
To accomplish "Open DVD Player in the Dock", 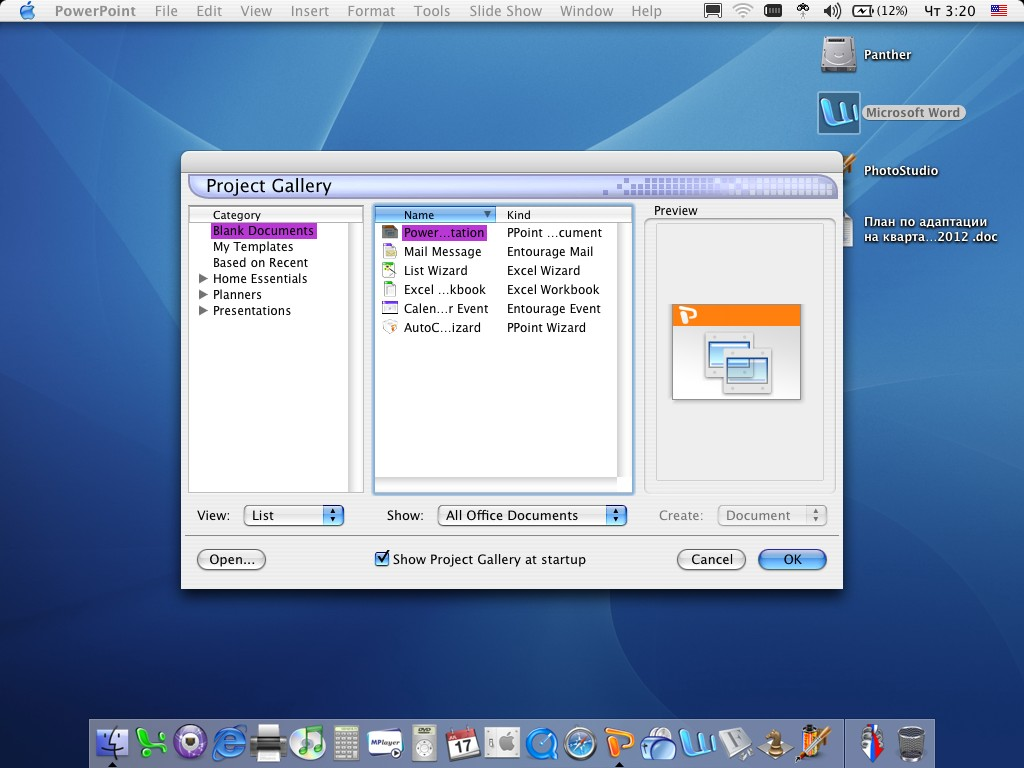I will point(424,743).
